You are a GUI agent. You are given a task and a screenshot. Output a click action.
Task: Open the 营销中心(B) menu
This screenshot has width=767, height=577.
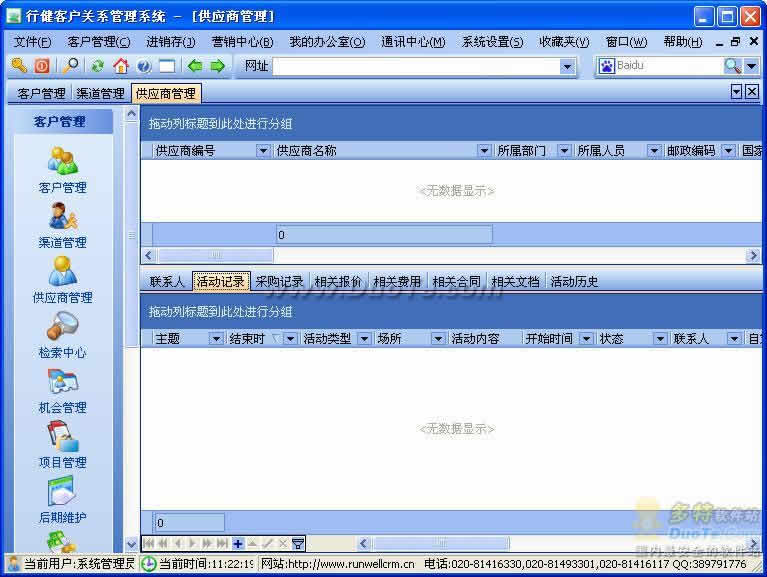click(242, 42)
